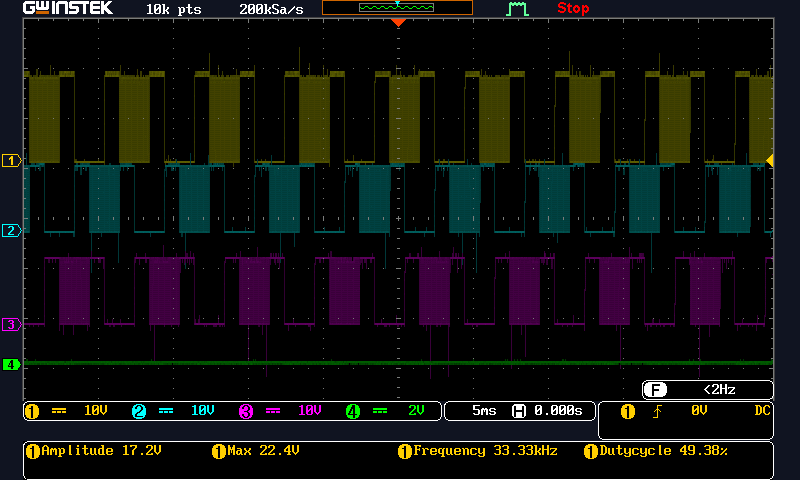Click the channel badge beside Max measurement
800x480 pixels.
218,451
